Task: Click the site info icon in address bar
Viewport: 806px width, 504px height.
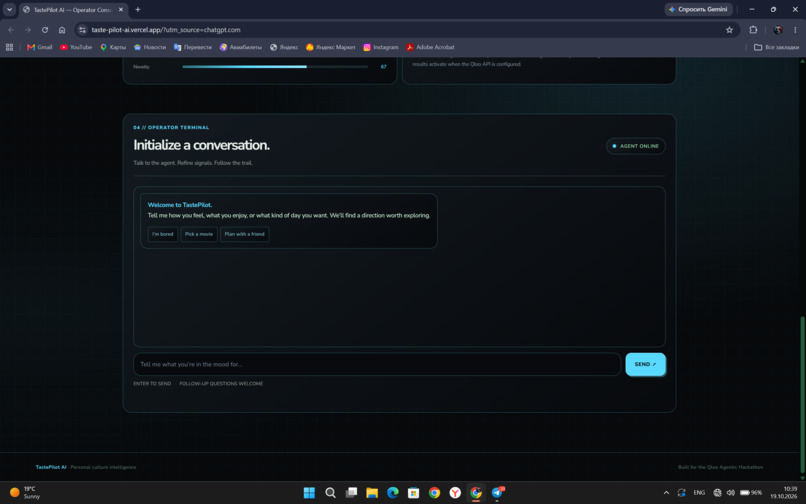Action: pyautogui.click(x=83, y=30)
